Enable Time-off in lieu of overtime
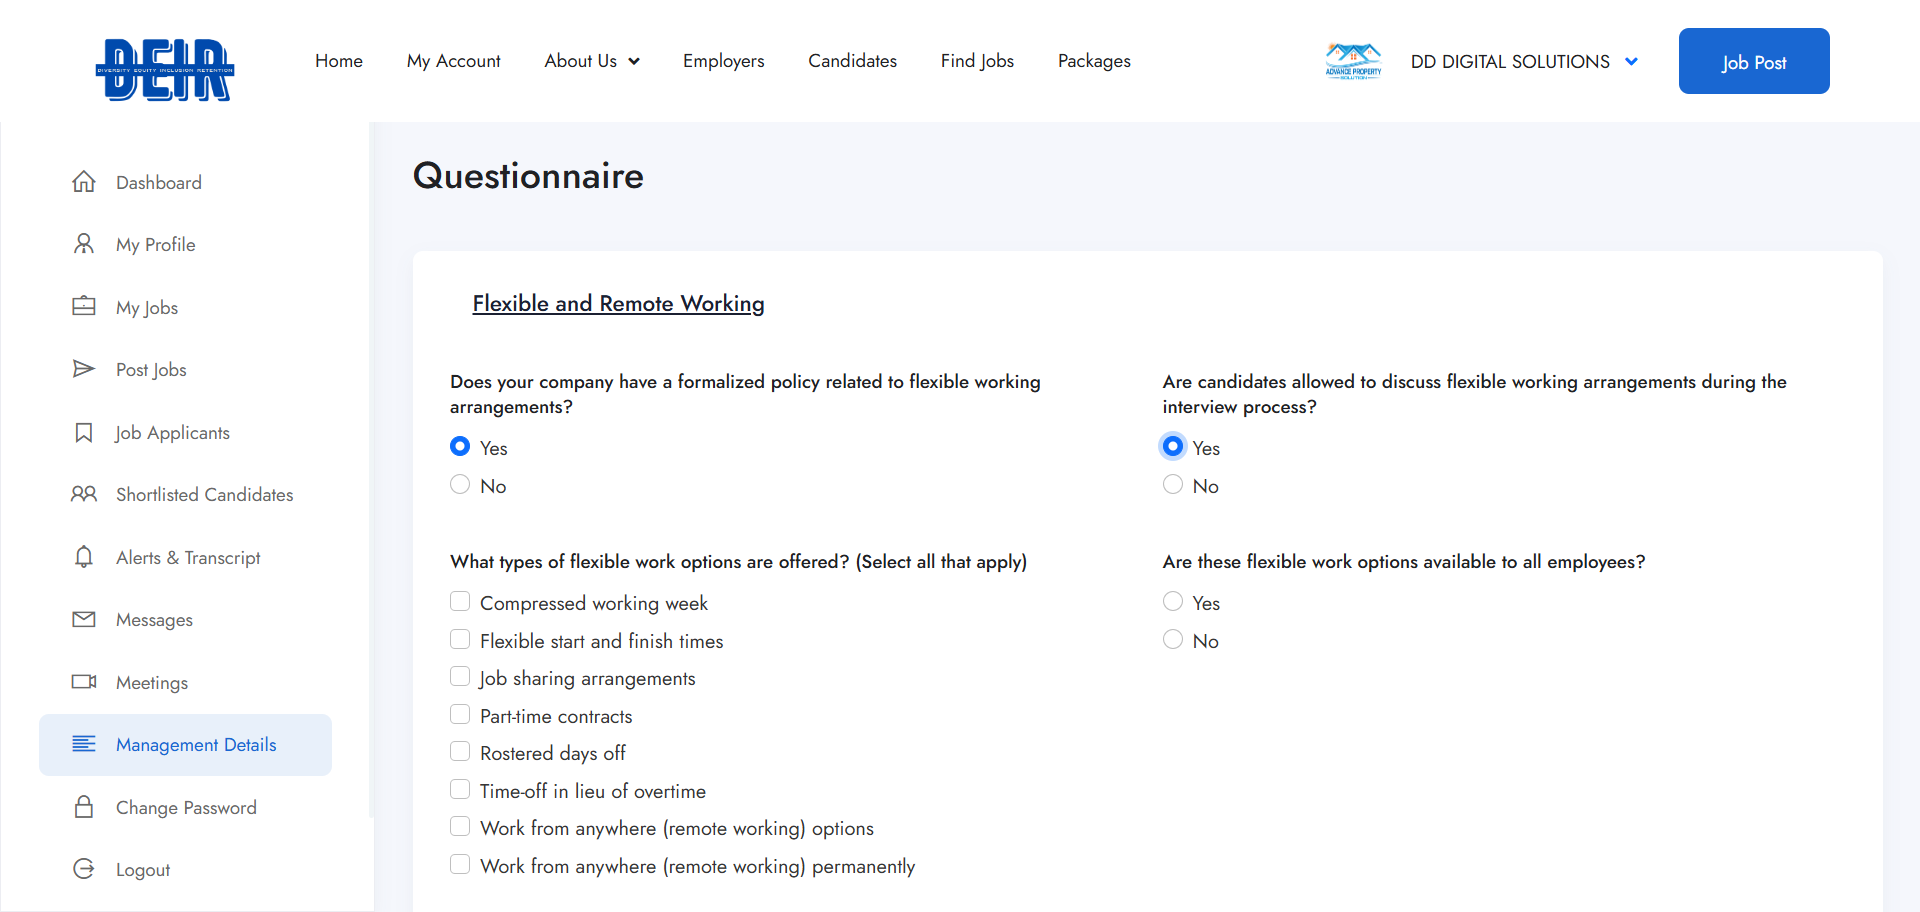The height and width of the screenshot is (912, 1920). 460,789
